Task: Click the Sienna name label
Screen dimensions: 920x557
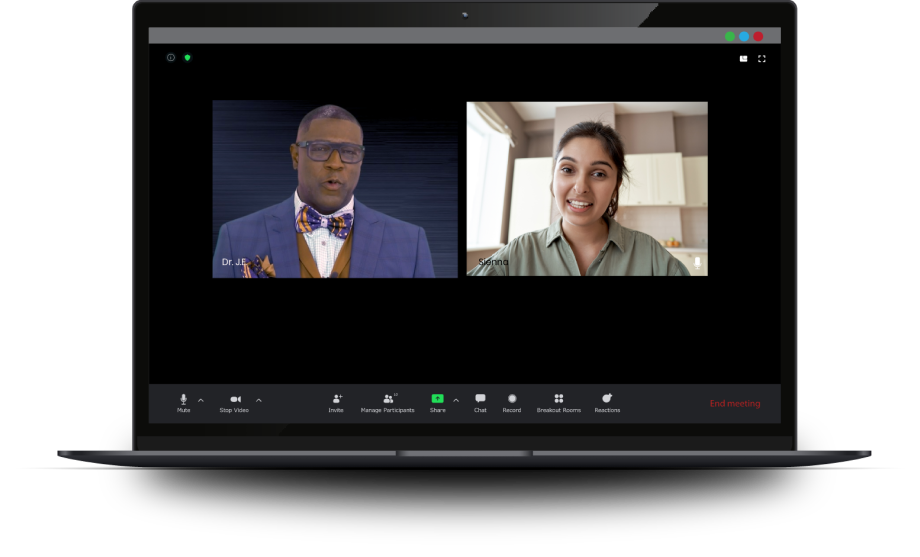Action: click(x=493, y=262)
